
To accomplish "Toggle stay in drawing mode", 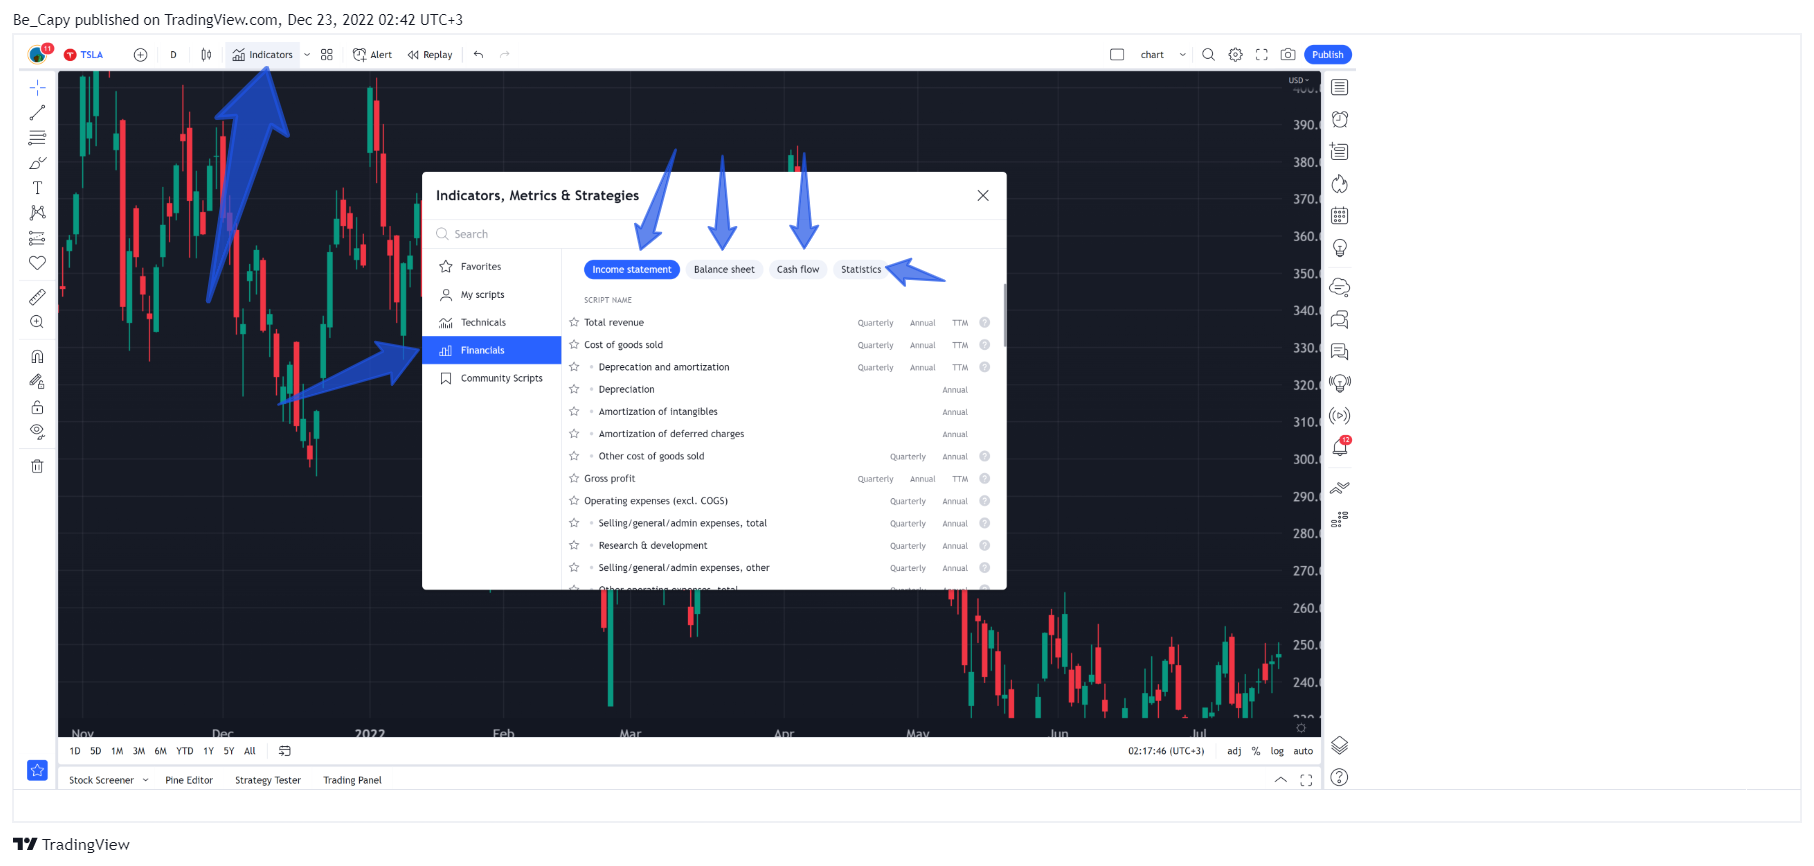I will coord(37,381).
